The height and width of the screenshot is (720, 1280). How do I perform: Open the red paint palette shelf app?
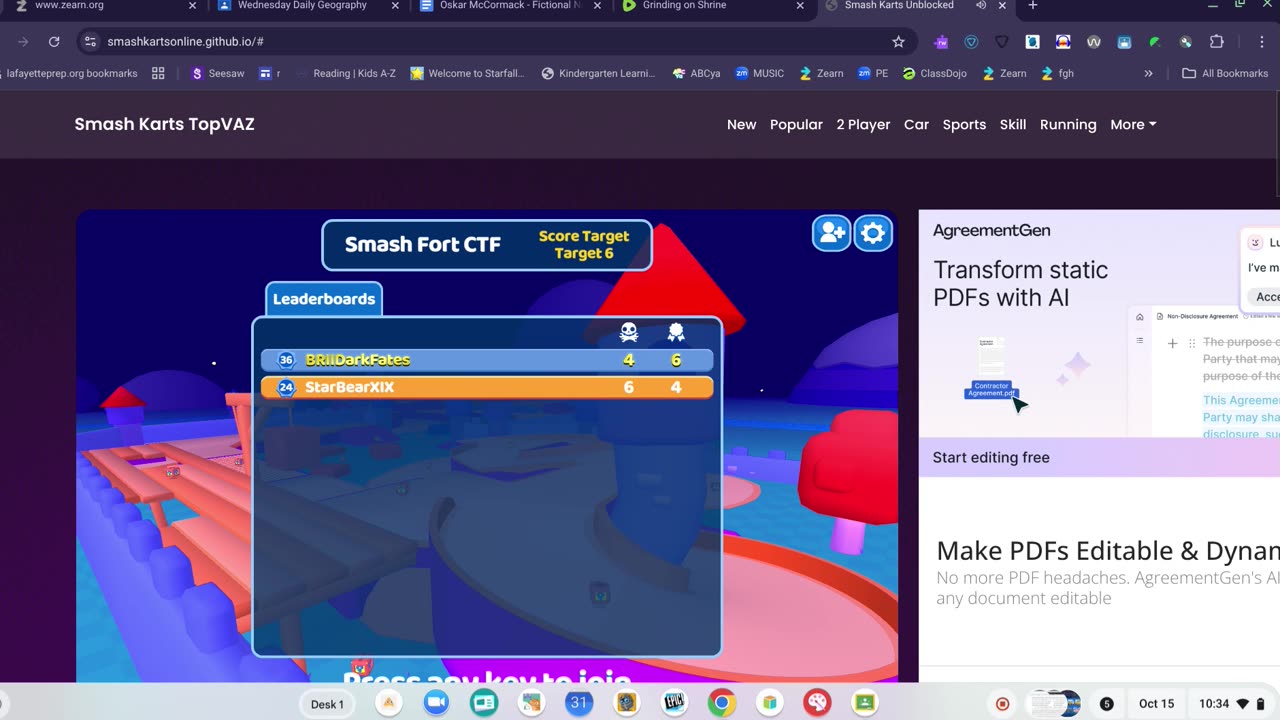coord(818,703)
